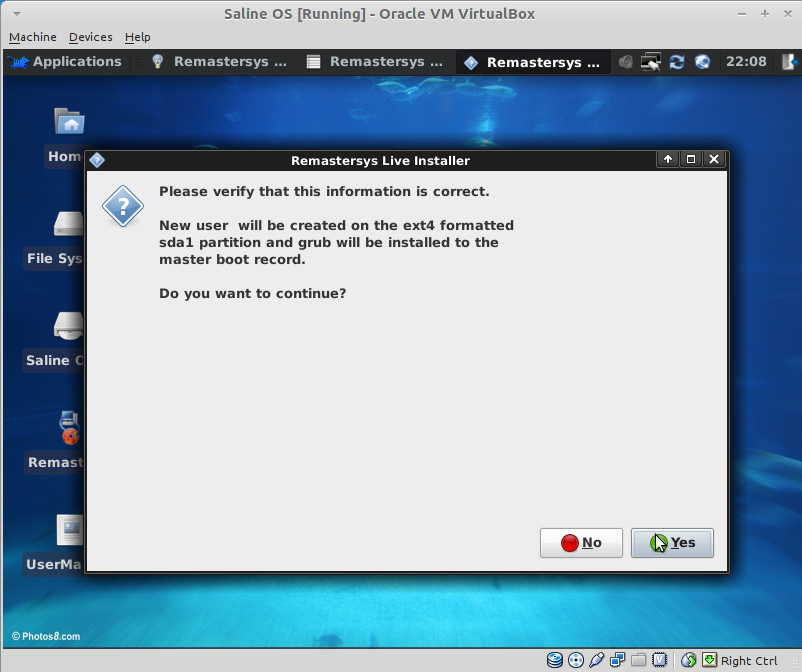Open the Applications menu in the panel
The image size is (802, 672).
pyautogui.click(x=65, y=62)
